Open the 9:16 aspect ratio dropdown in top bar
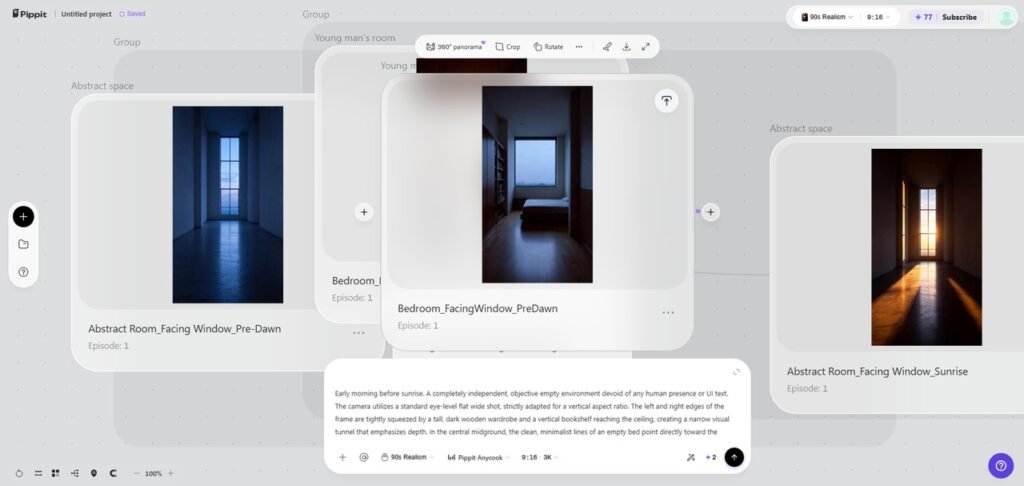The height and width of the screenshot is (486, 1024). [878, 17]
